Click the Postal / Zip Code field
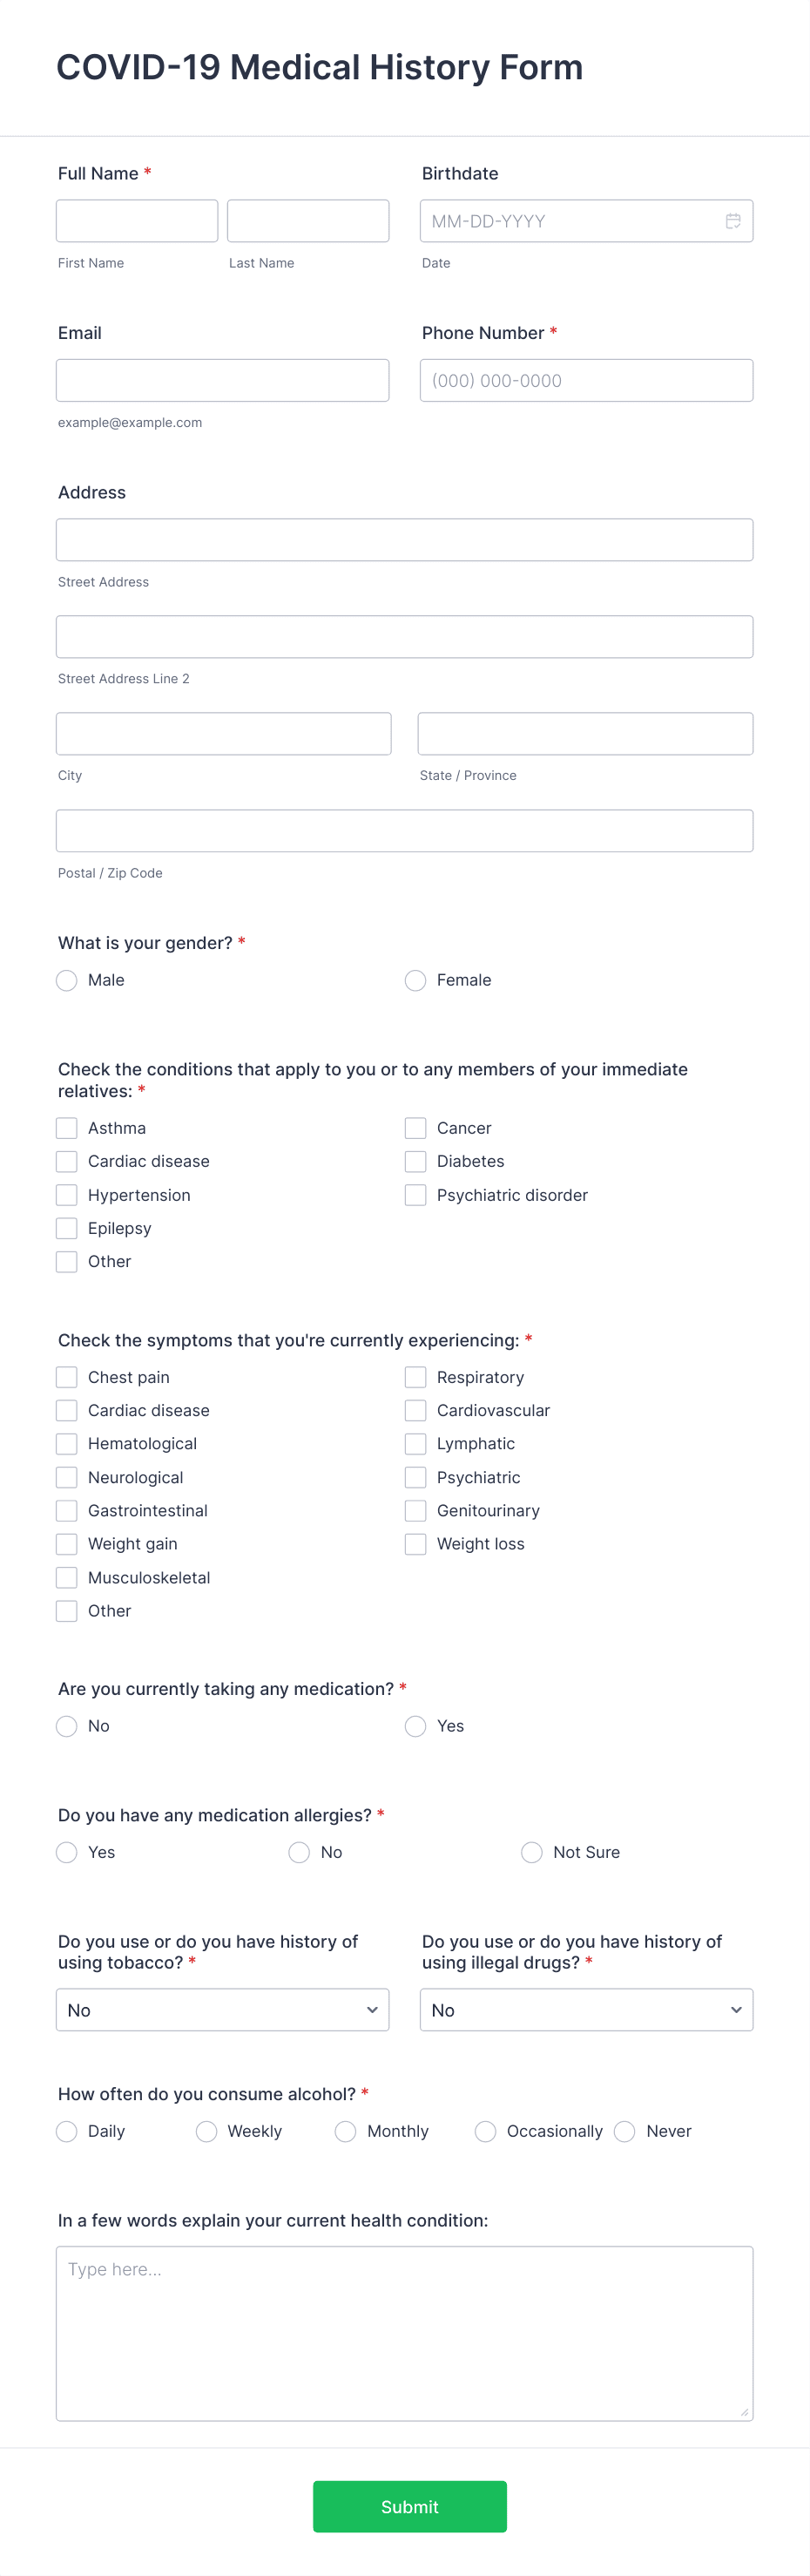 [x=404, y=830]
